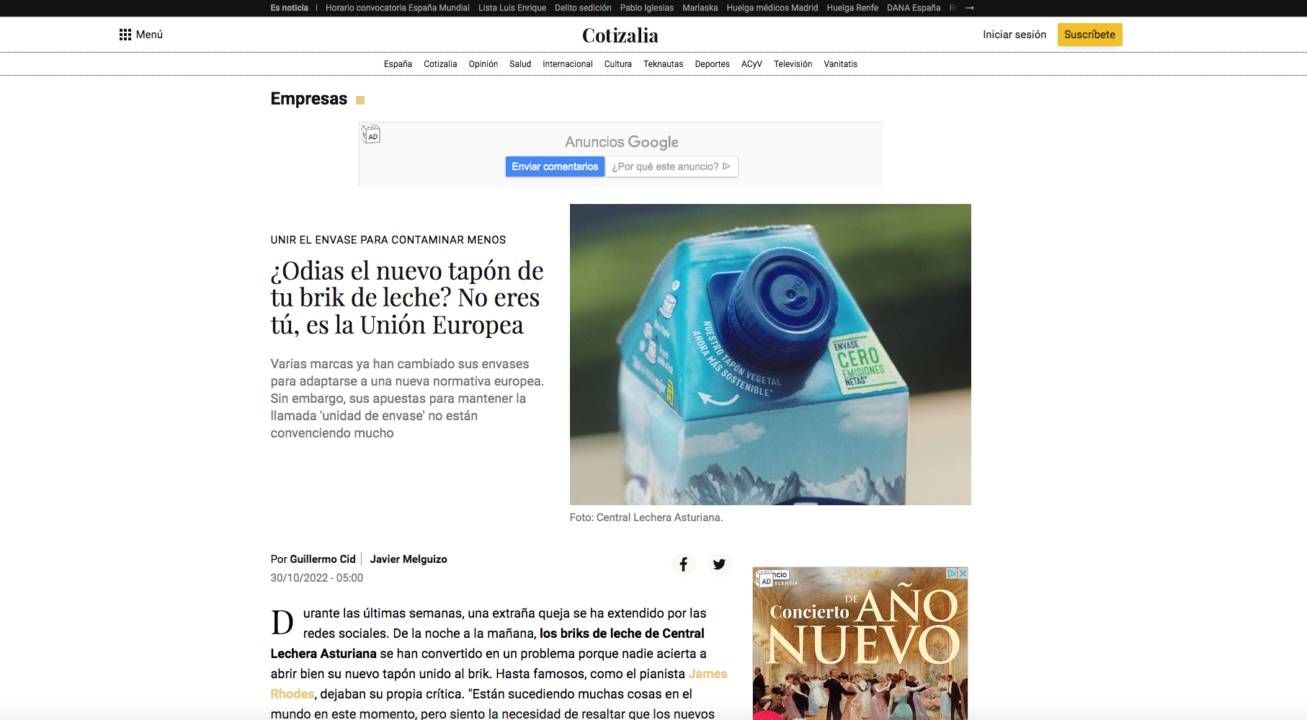Open the Salud section
The height and width of the screenshot is (720, 1307).
tap(520, 64)
